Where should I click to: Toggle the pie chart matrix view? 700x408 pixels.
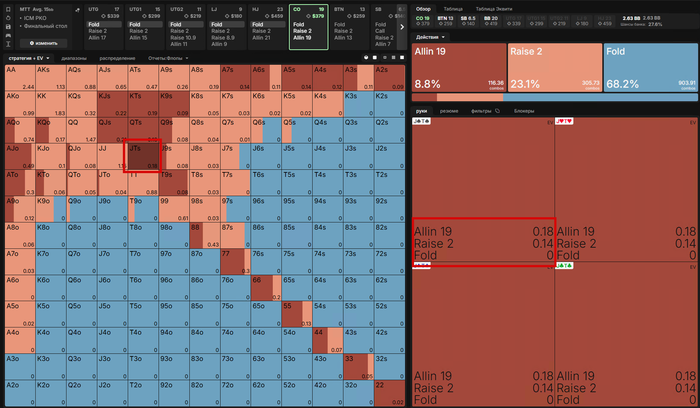366,58
